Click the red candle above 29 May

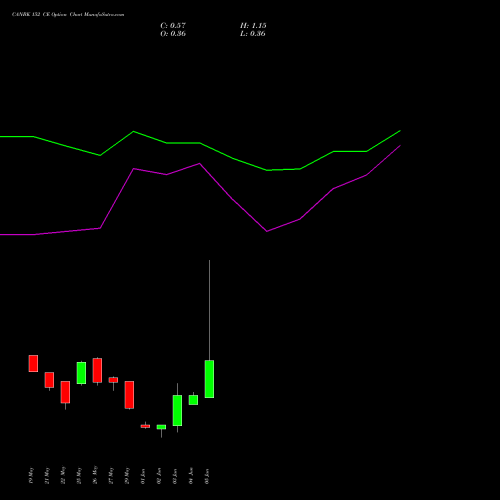pos(129,395)
